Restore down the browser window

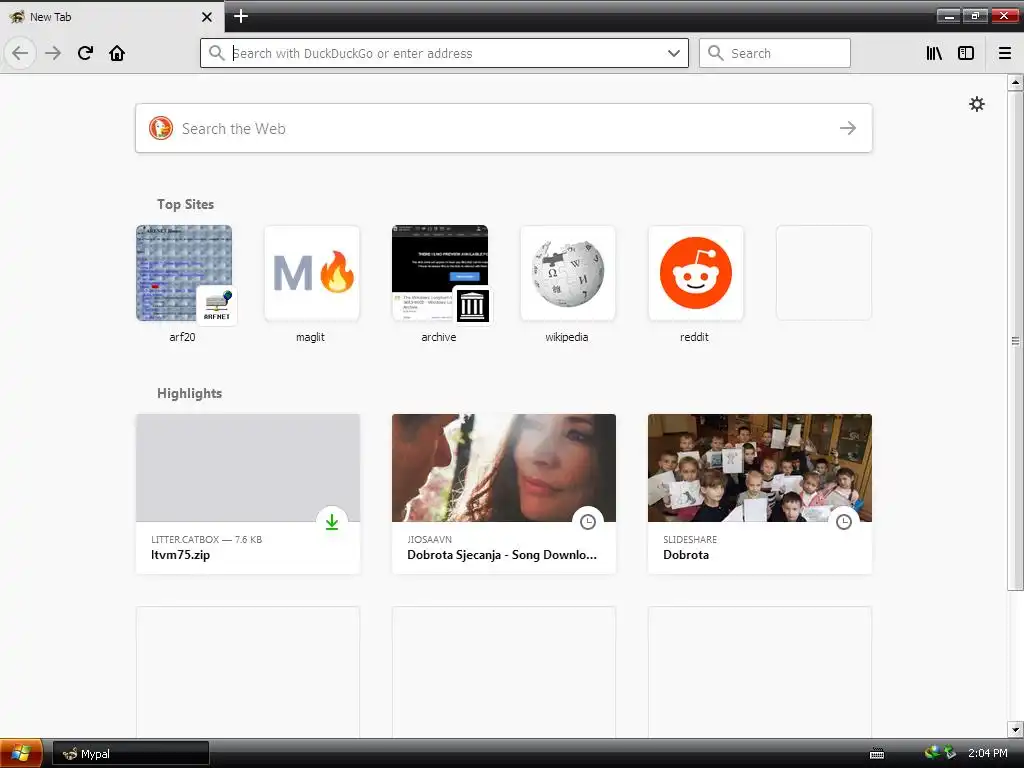click(976, 16)
